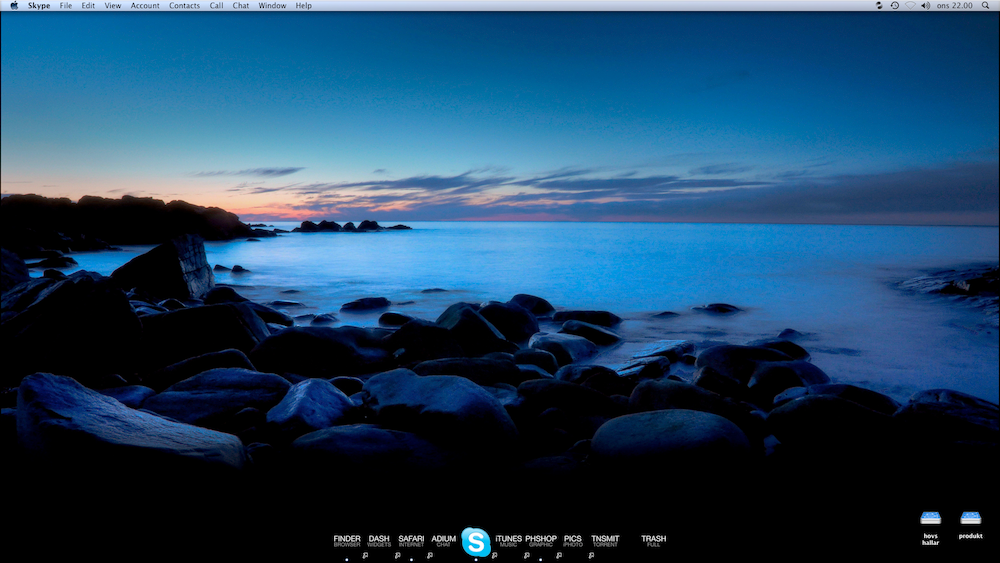
Task: Open Adium chat from the dock
Action: [443, 540]
